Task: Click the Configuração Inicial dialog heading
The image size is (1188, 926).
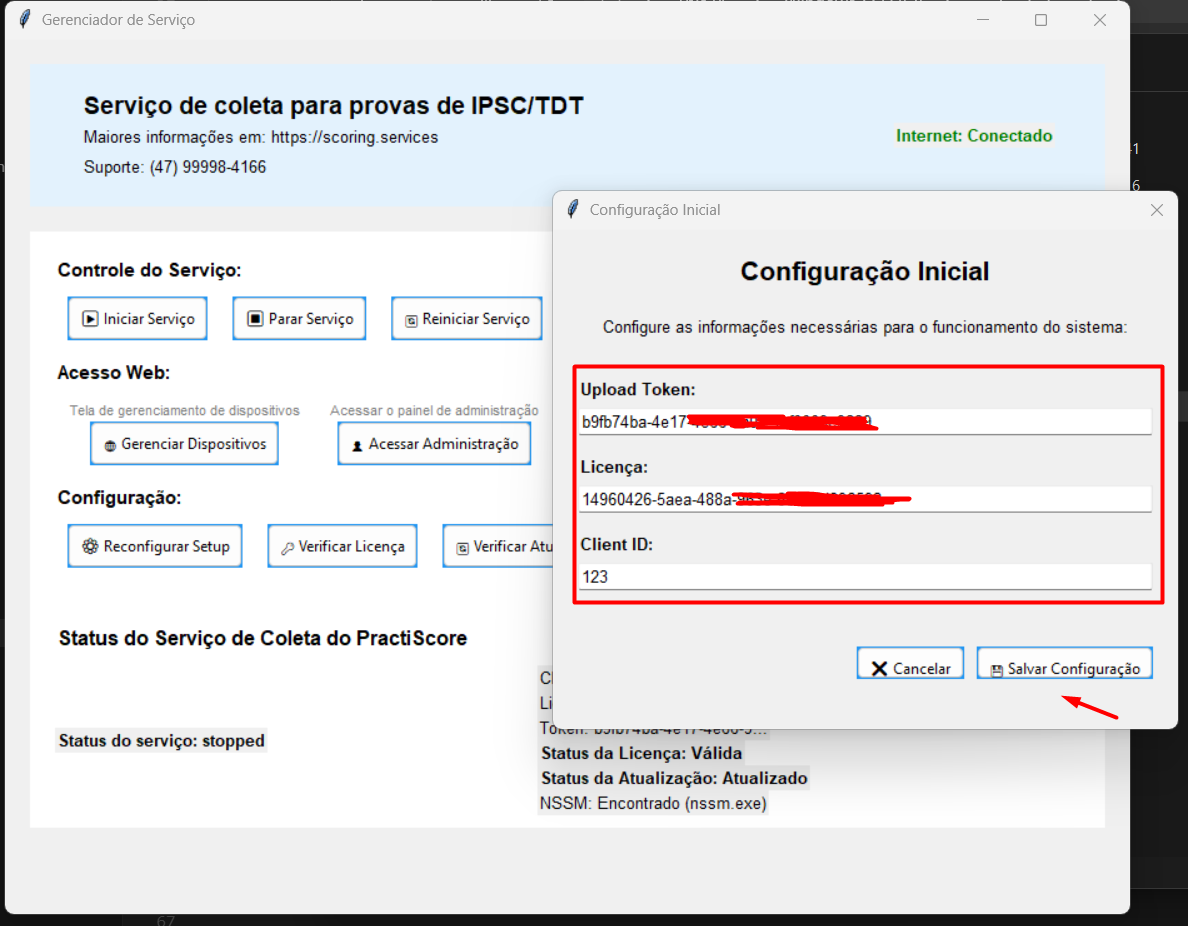Action: coord(864,271)
